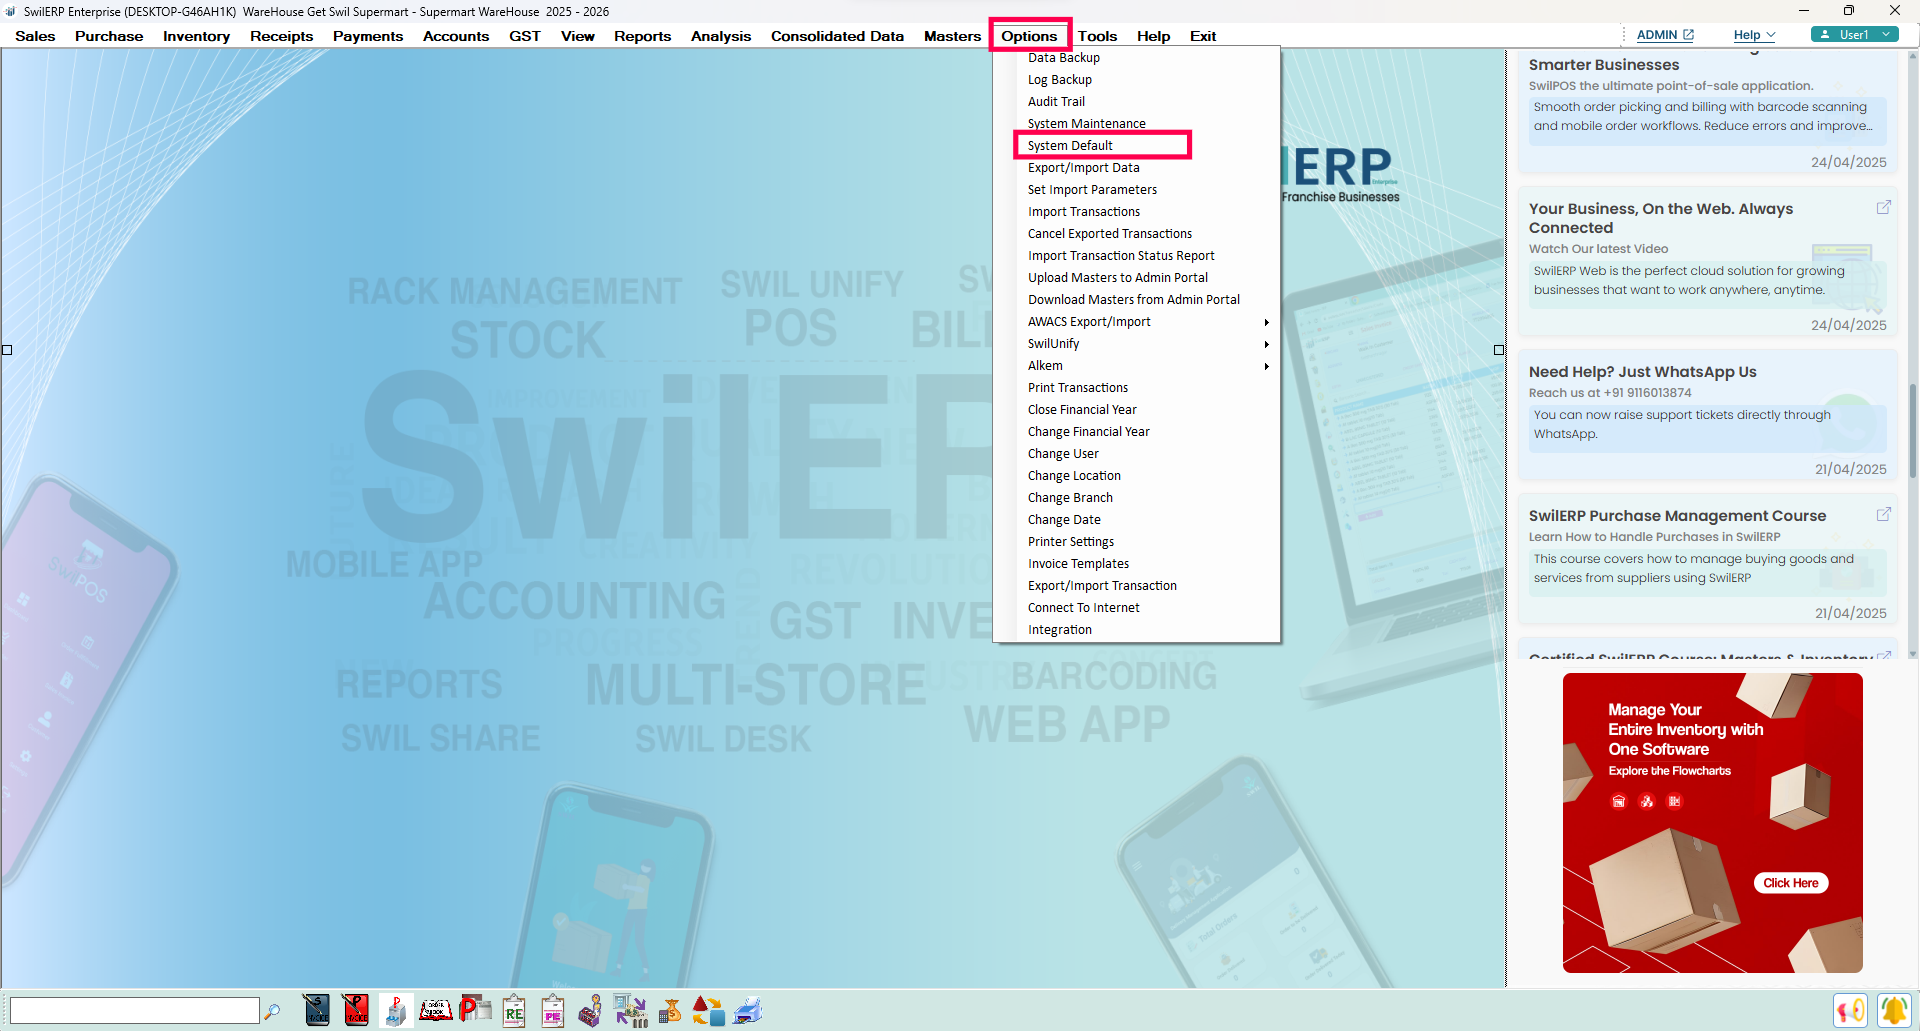
Task: Open the Masters menu
Action: pos(952,36)
